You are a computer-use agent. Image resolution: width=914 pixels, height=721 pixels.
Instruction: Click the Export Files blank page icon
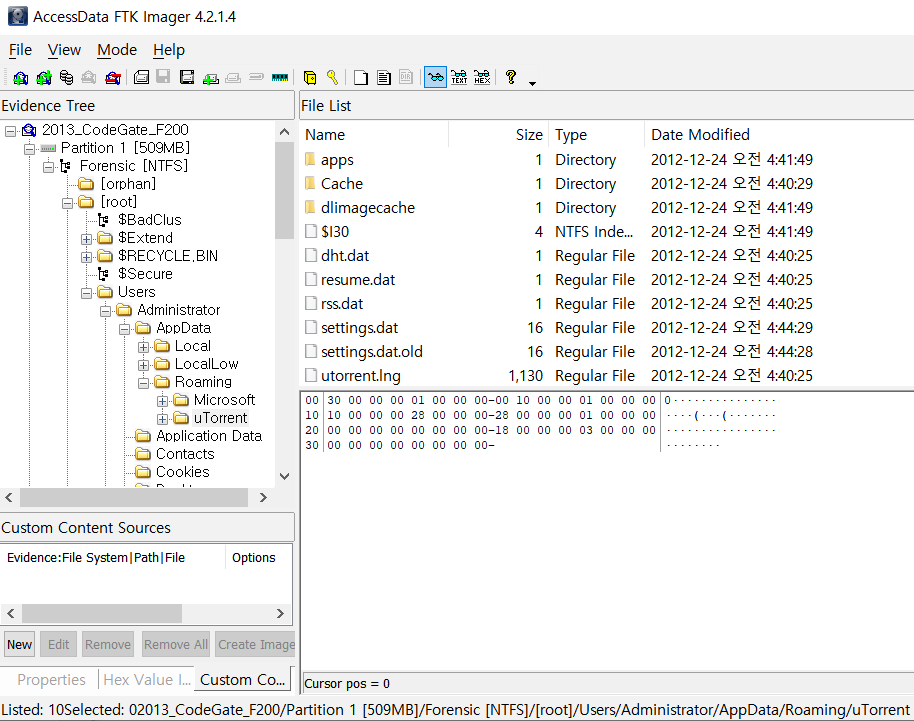click(x=361, y=78)
